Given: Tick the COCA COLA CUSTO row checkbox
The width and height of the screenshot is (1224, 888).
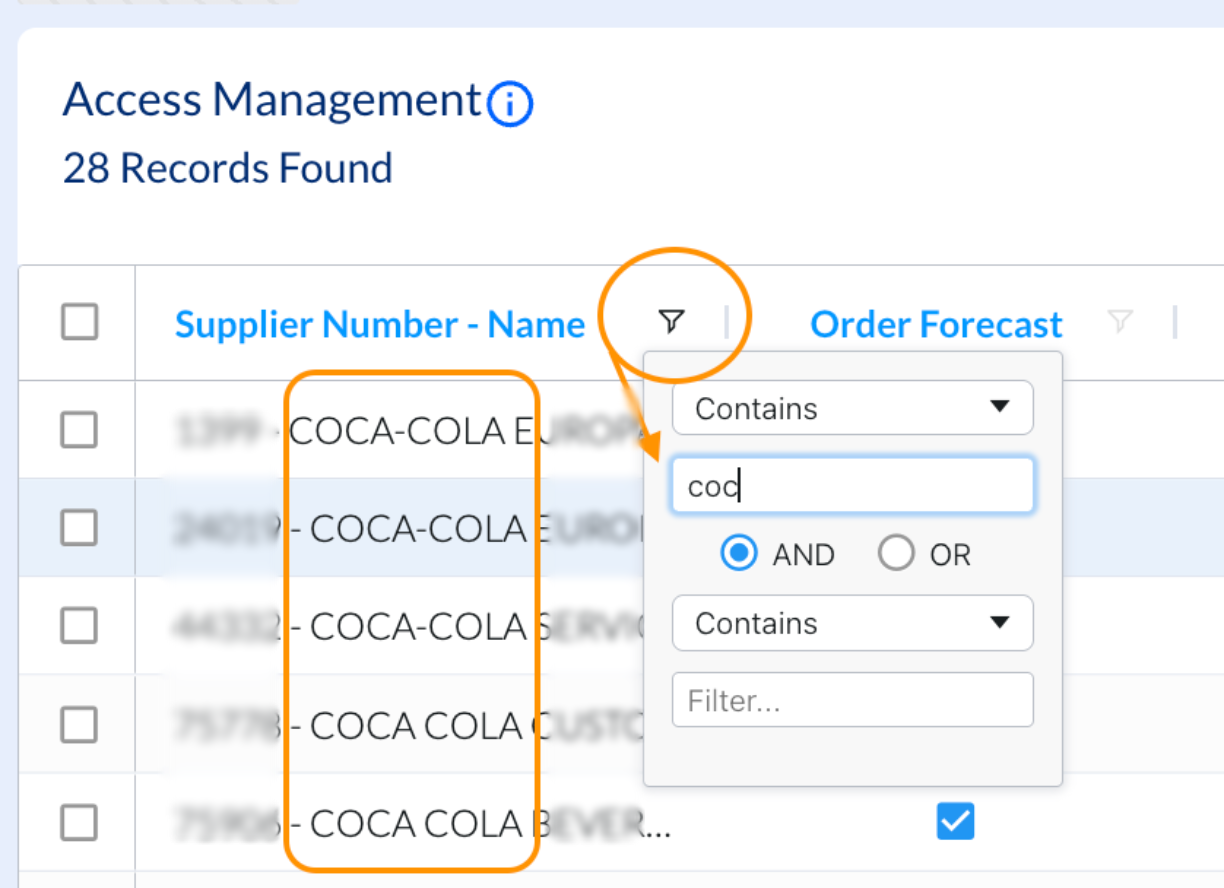Looking at the screenshot, I should (x=80, y=724).
